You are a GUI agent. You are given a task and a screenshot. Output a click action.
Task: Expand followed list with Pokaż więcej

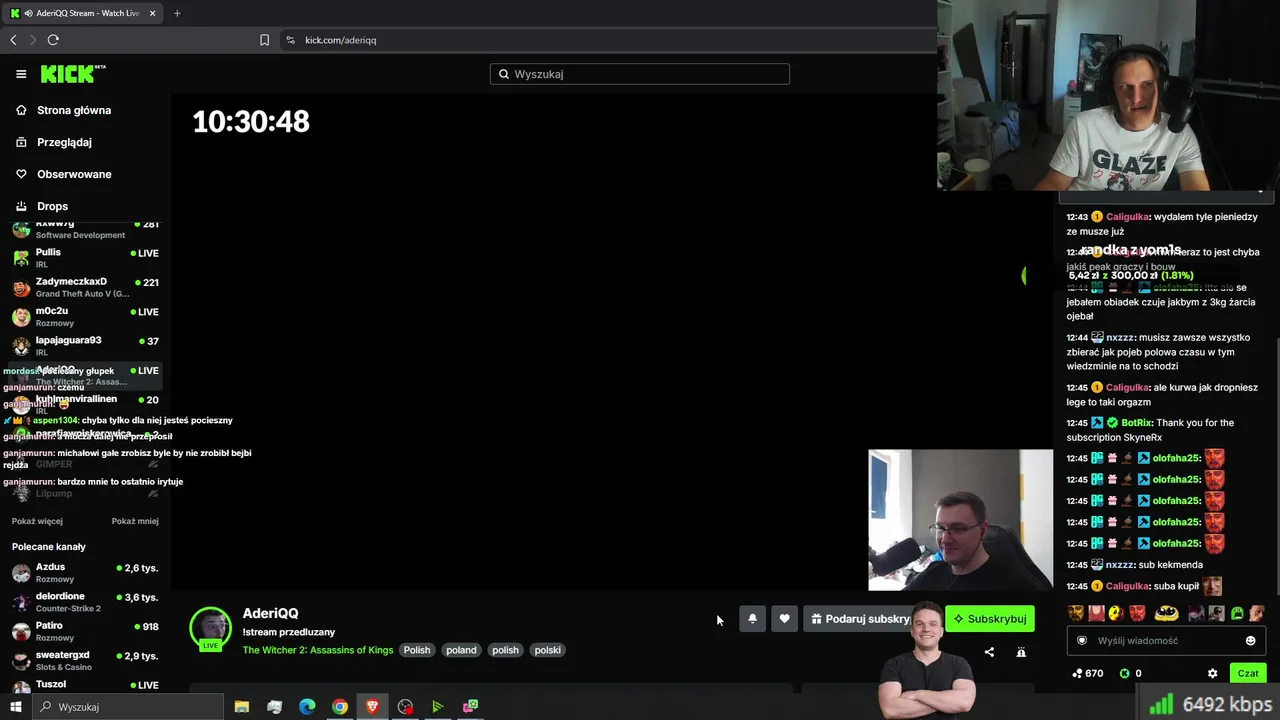[x=37, y=521]
